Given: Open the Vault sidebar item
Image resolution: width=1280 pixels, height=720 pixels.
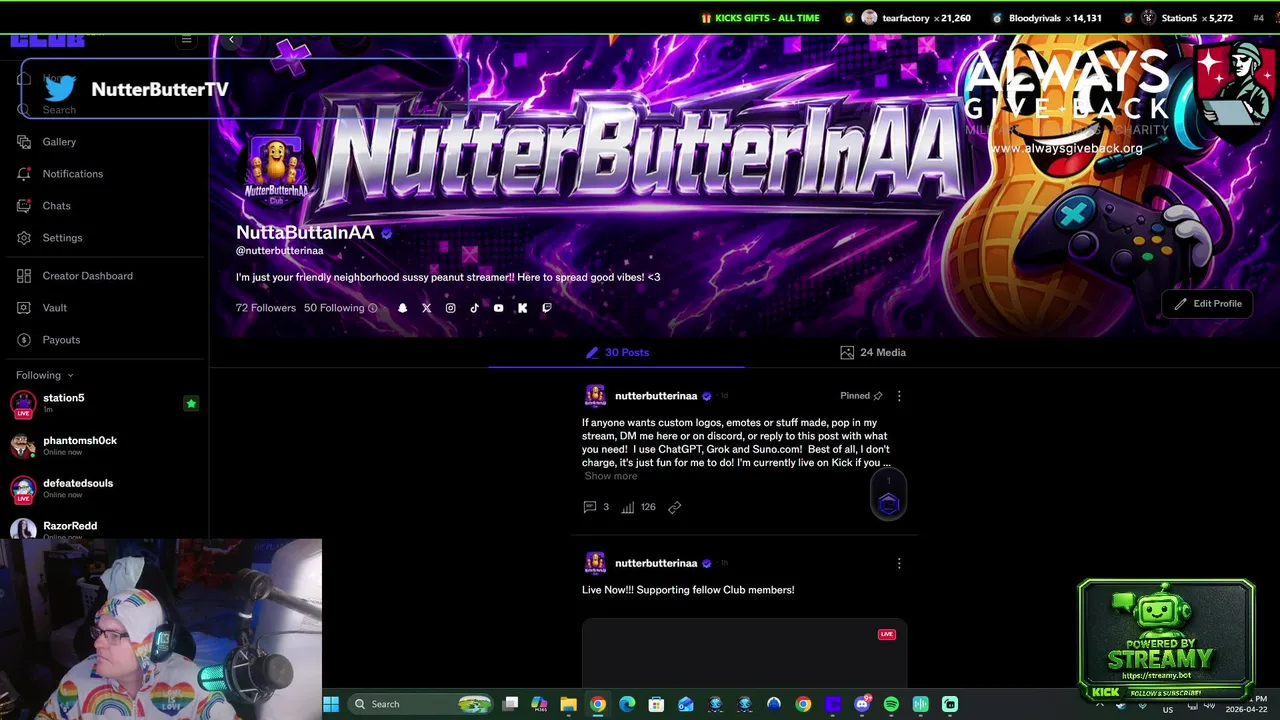Looking at the screenshot, I should (x=42, y=308).
